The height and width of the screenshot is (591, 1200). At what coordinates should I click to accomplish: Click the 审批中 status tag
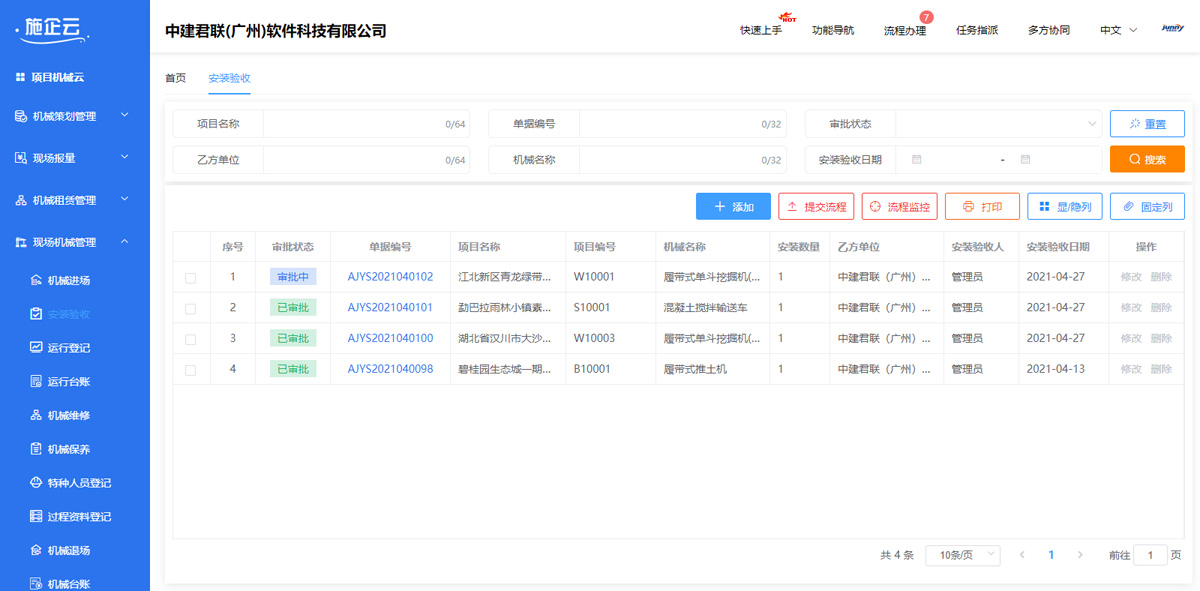pyautogui.click(x=292, y=277)
